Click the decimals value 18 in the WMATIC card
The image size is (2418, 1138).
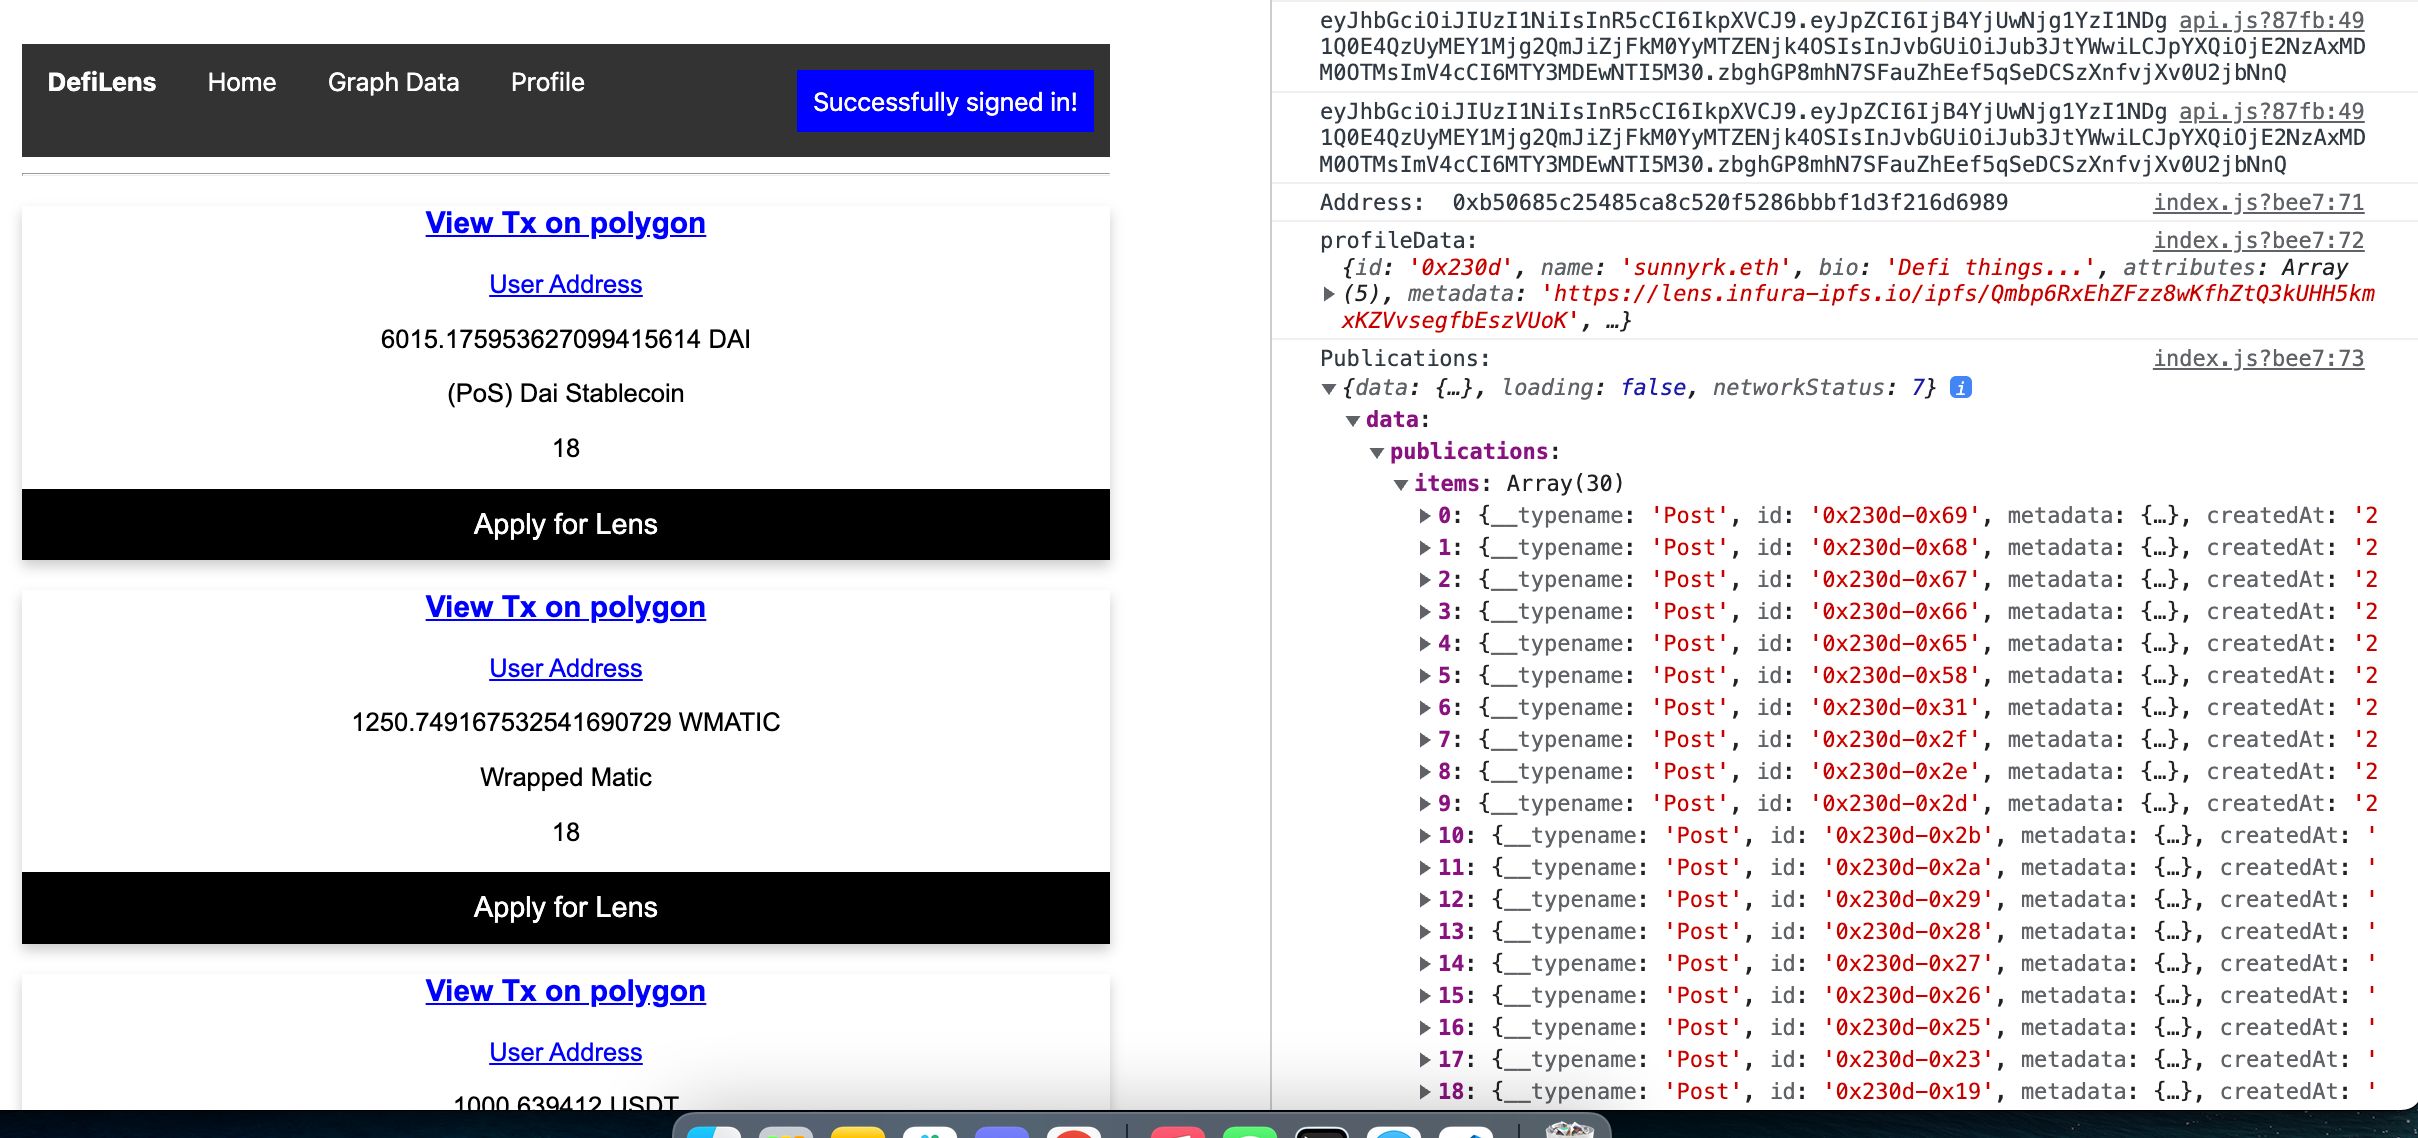click(566, 832)
